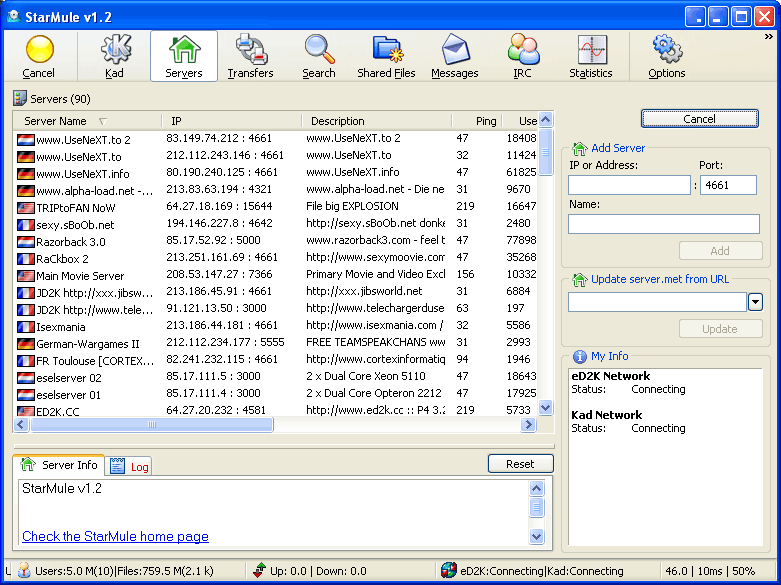This screenshot has height=585, width=781.
Task: Focus the IP or Address input field
Action: click(x=630, y=185)
